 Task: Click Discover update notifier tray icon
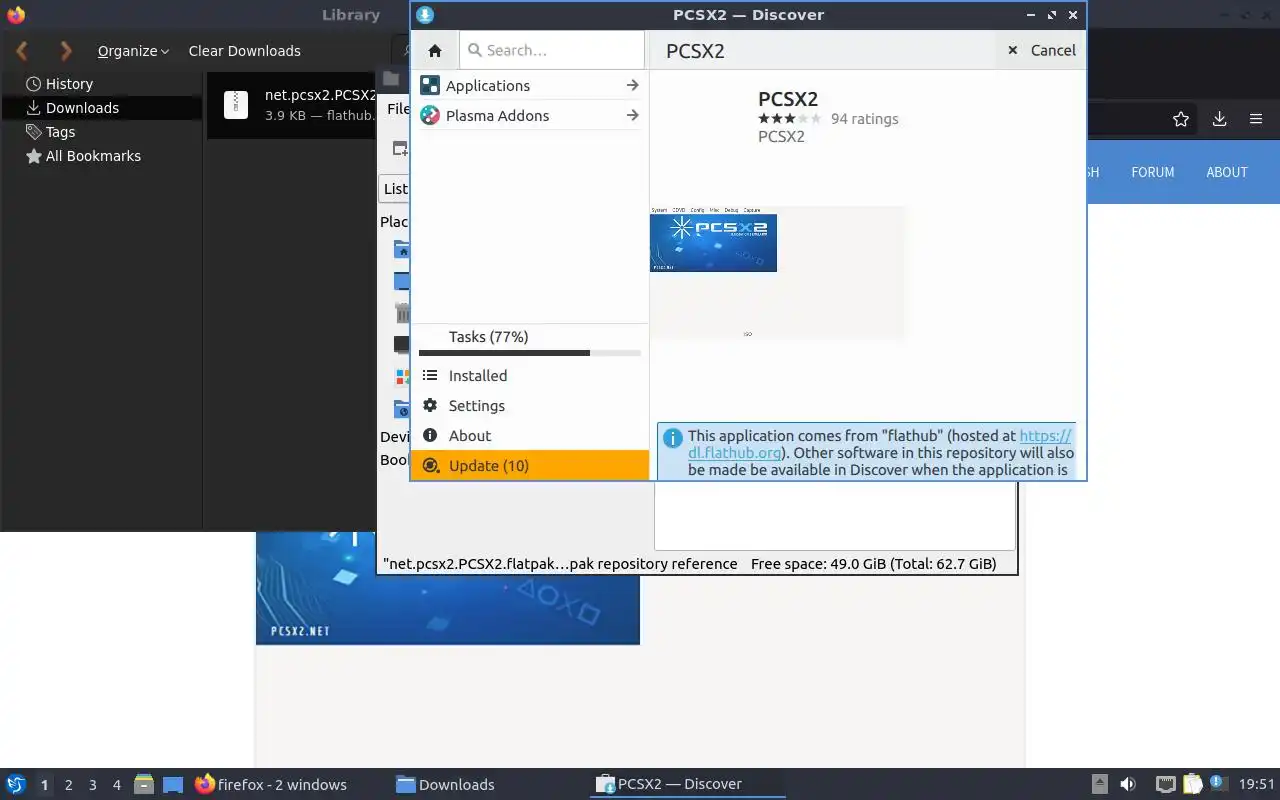pyautogui.click(x=1218, y=784)
